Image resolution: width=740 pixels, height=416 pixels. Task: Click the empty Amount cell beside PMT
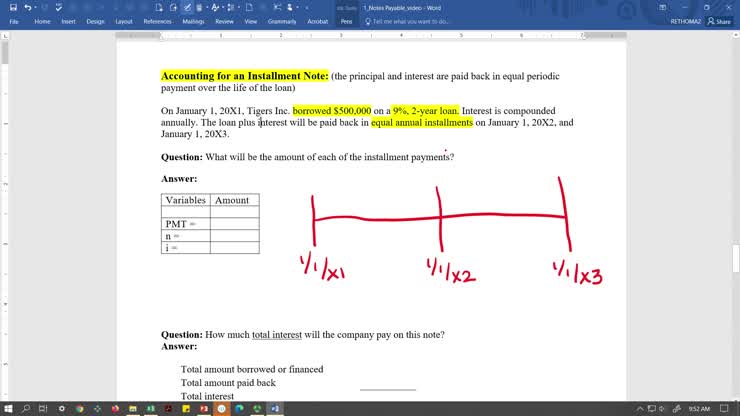234,223
